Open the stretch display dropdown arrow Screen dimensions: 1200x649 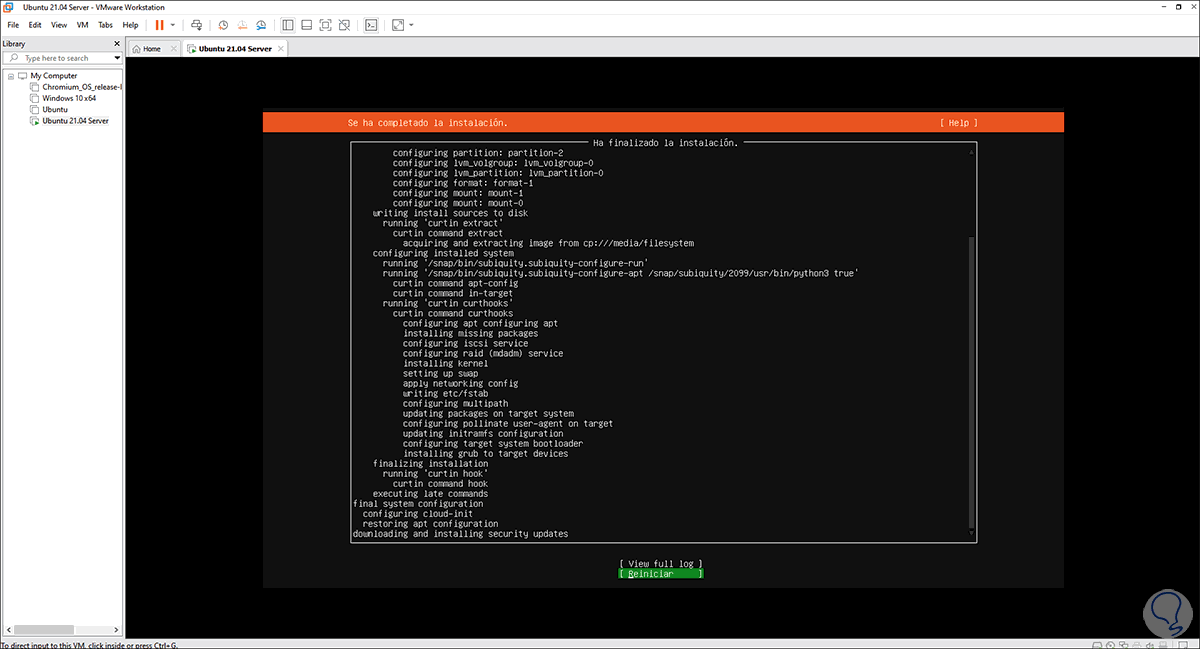pos(411,24)
